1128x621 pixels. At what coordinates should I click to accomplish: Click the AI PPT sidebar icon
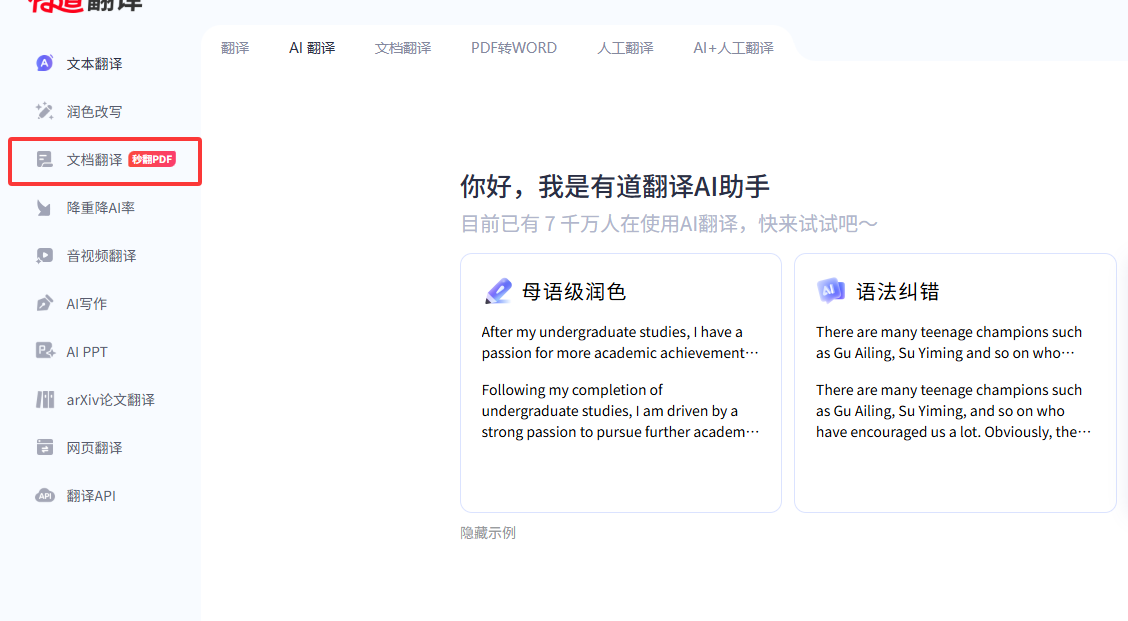[x=44, y=352]
